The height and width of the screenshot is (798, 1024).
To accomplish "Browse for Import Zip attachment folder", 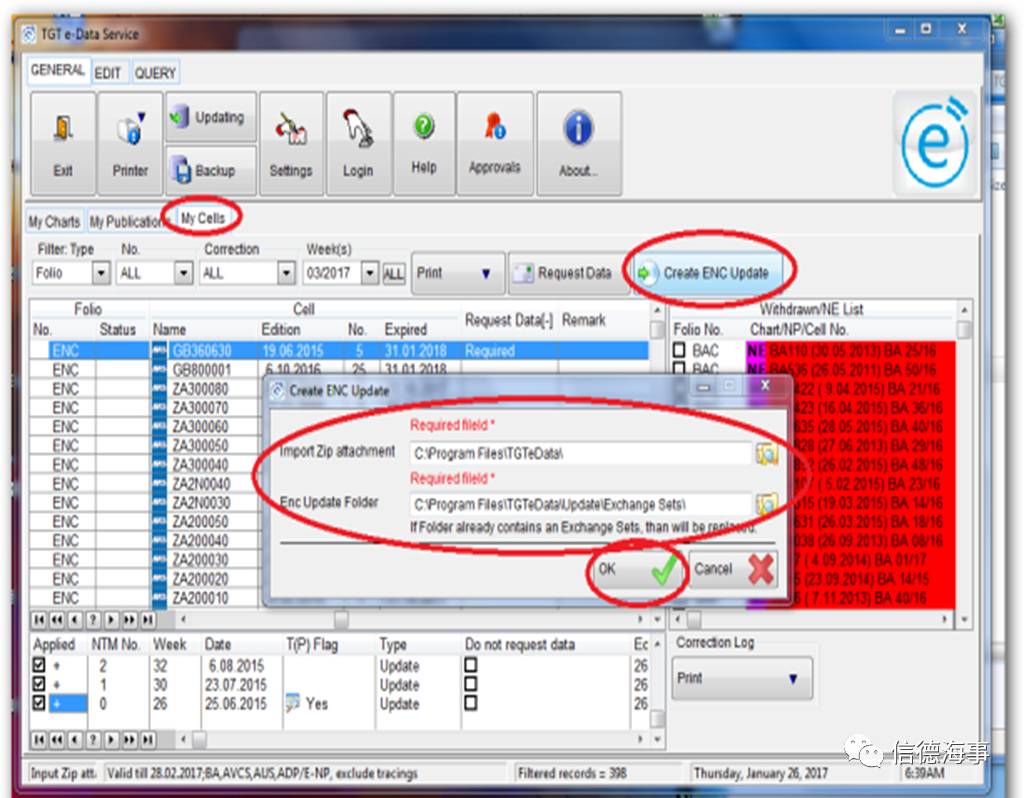I will [767, 453].
